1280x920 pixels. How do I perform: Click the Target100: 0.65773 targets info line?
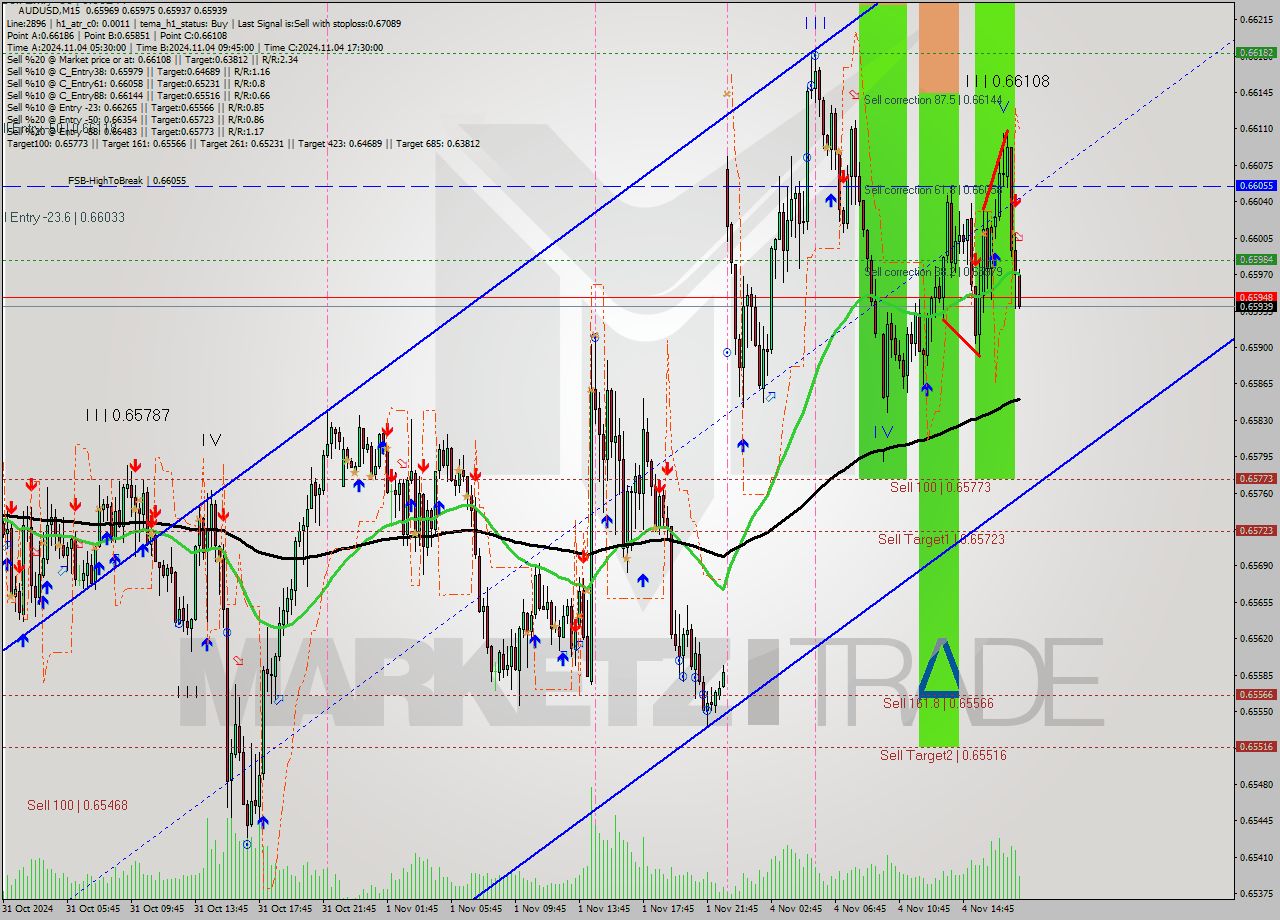point(243,144)
